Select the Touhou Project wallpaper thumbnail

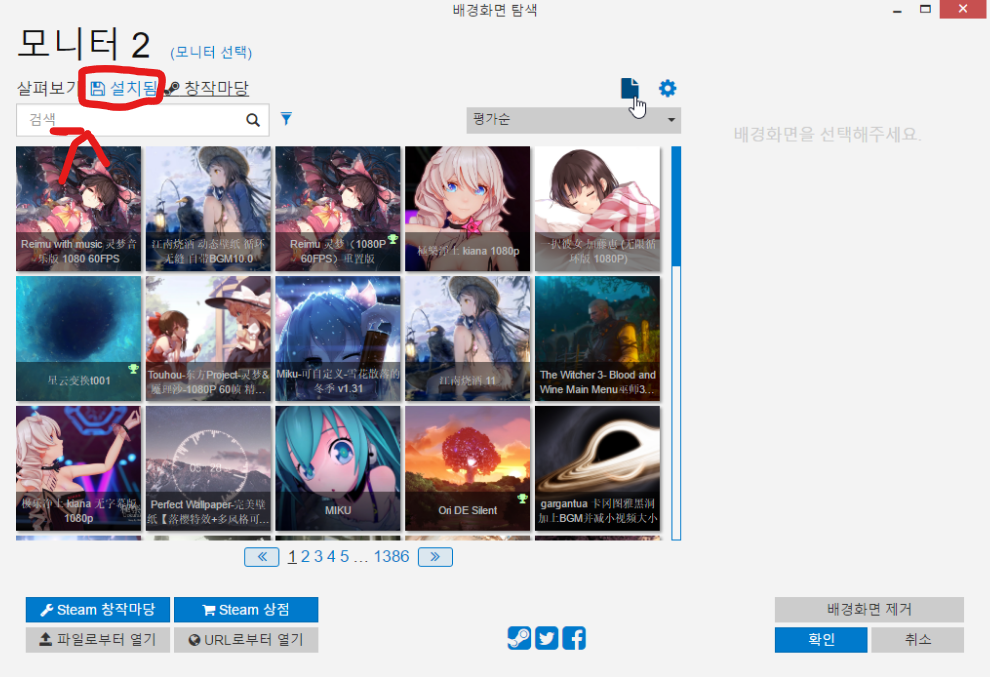tap(208, 338)
